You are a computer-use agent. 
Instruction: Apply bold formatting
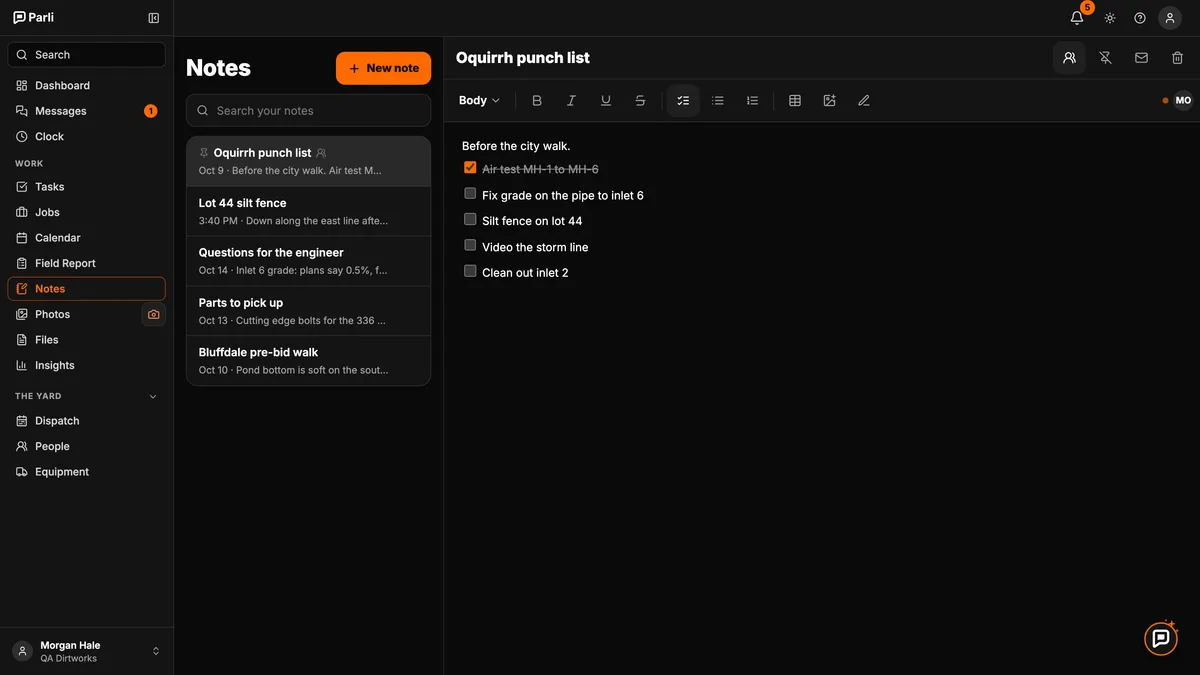(537, 101)
